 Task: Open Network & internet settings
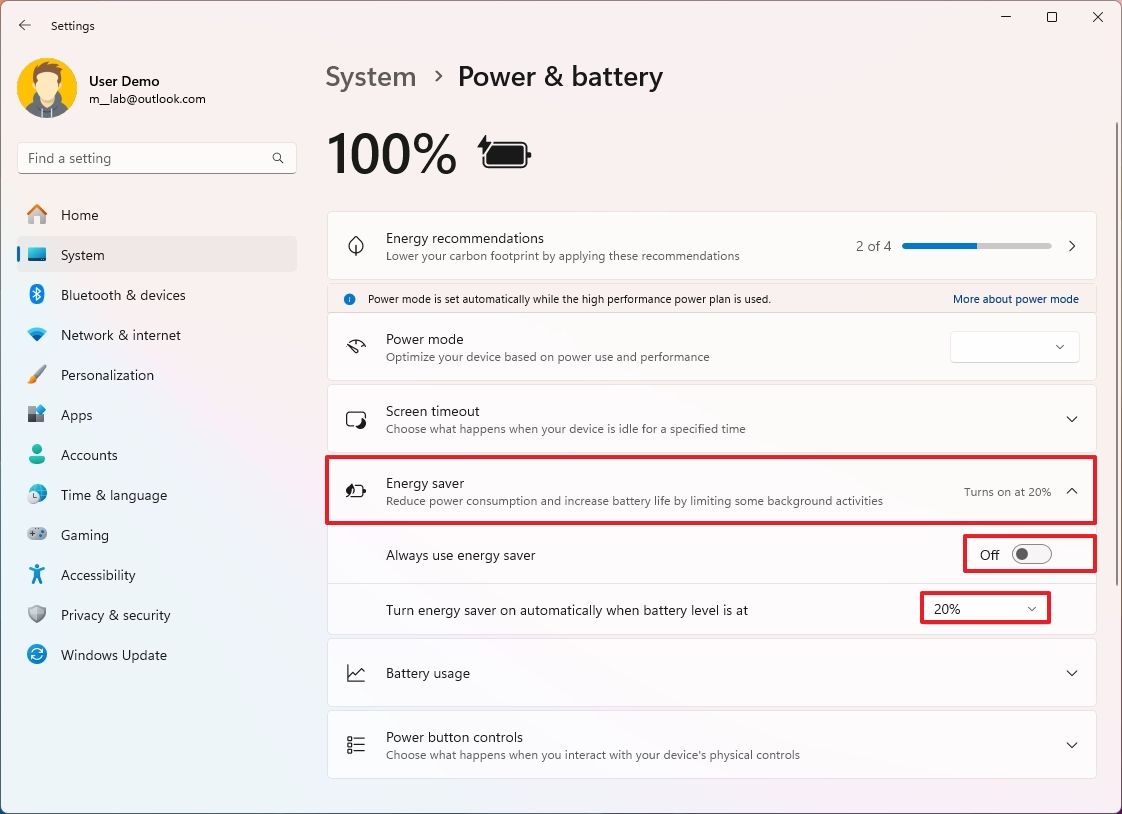pos(120,335)
